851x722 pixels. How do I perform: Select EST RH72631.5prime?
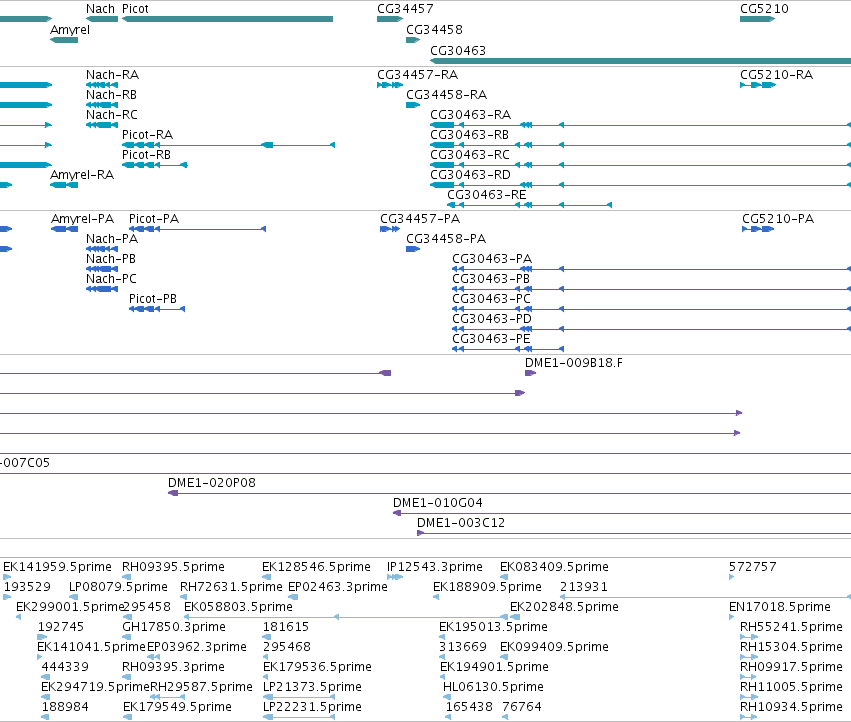[x=231, y=587]
